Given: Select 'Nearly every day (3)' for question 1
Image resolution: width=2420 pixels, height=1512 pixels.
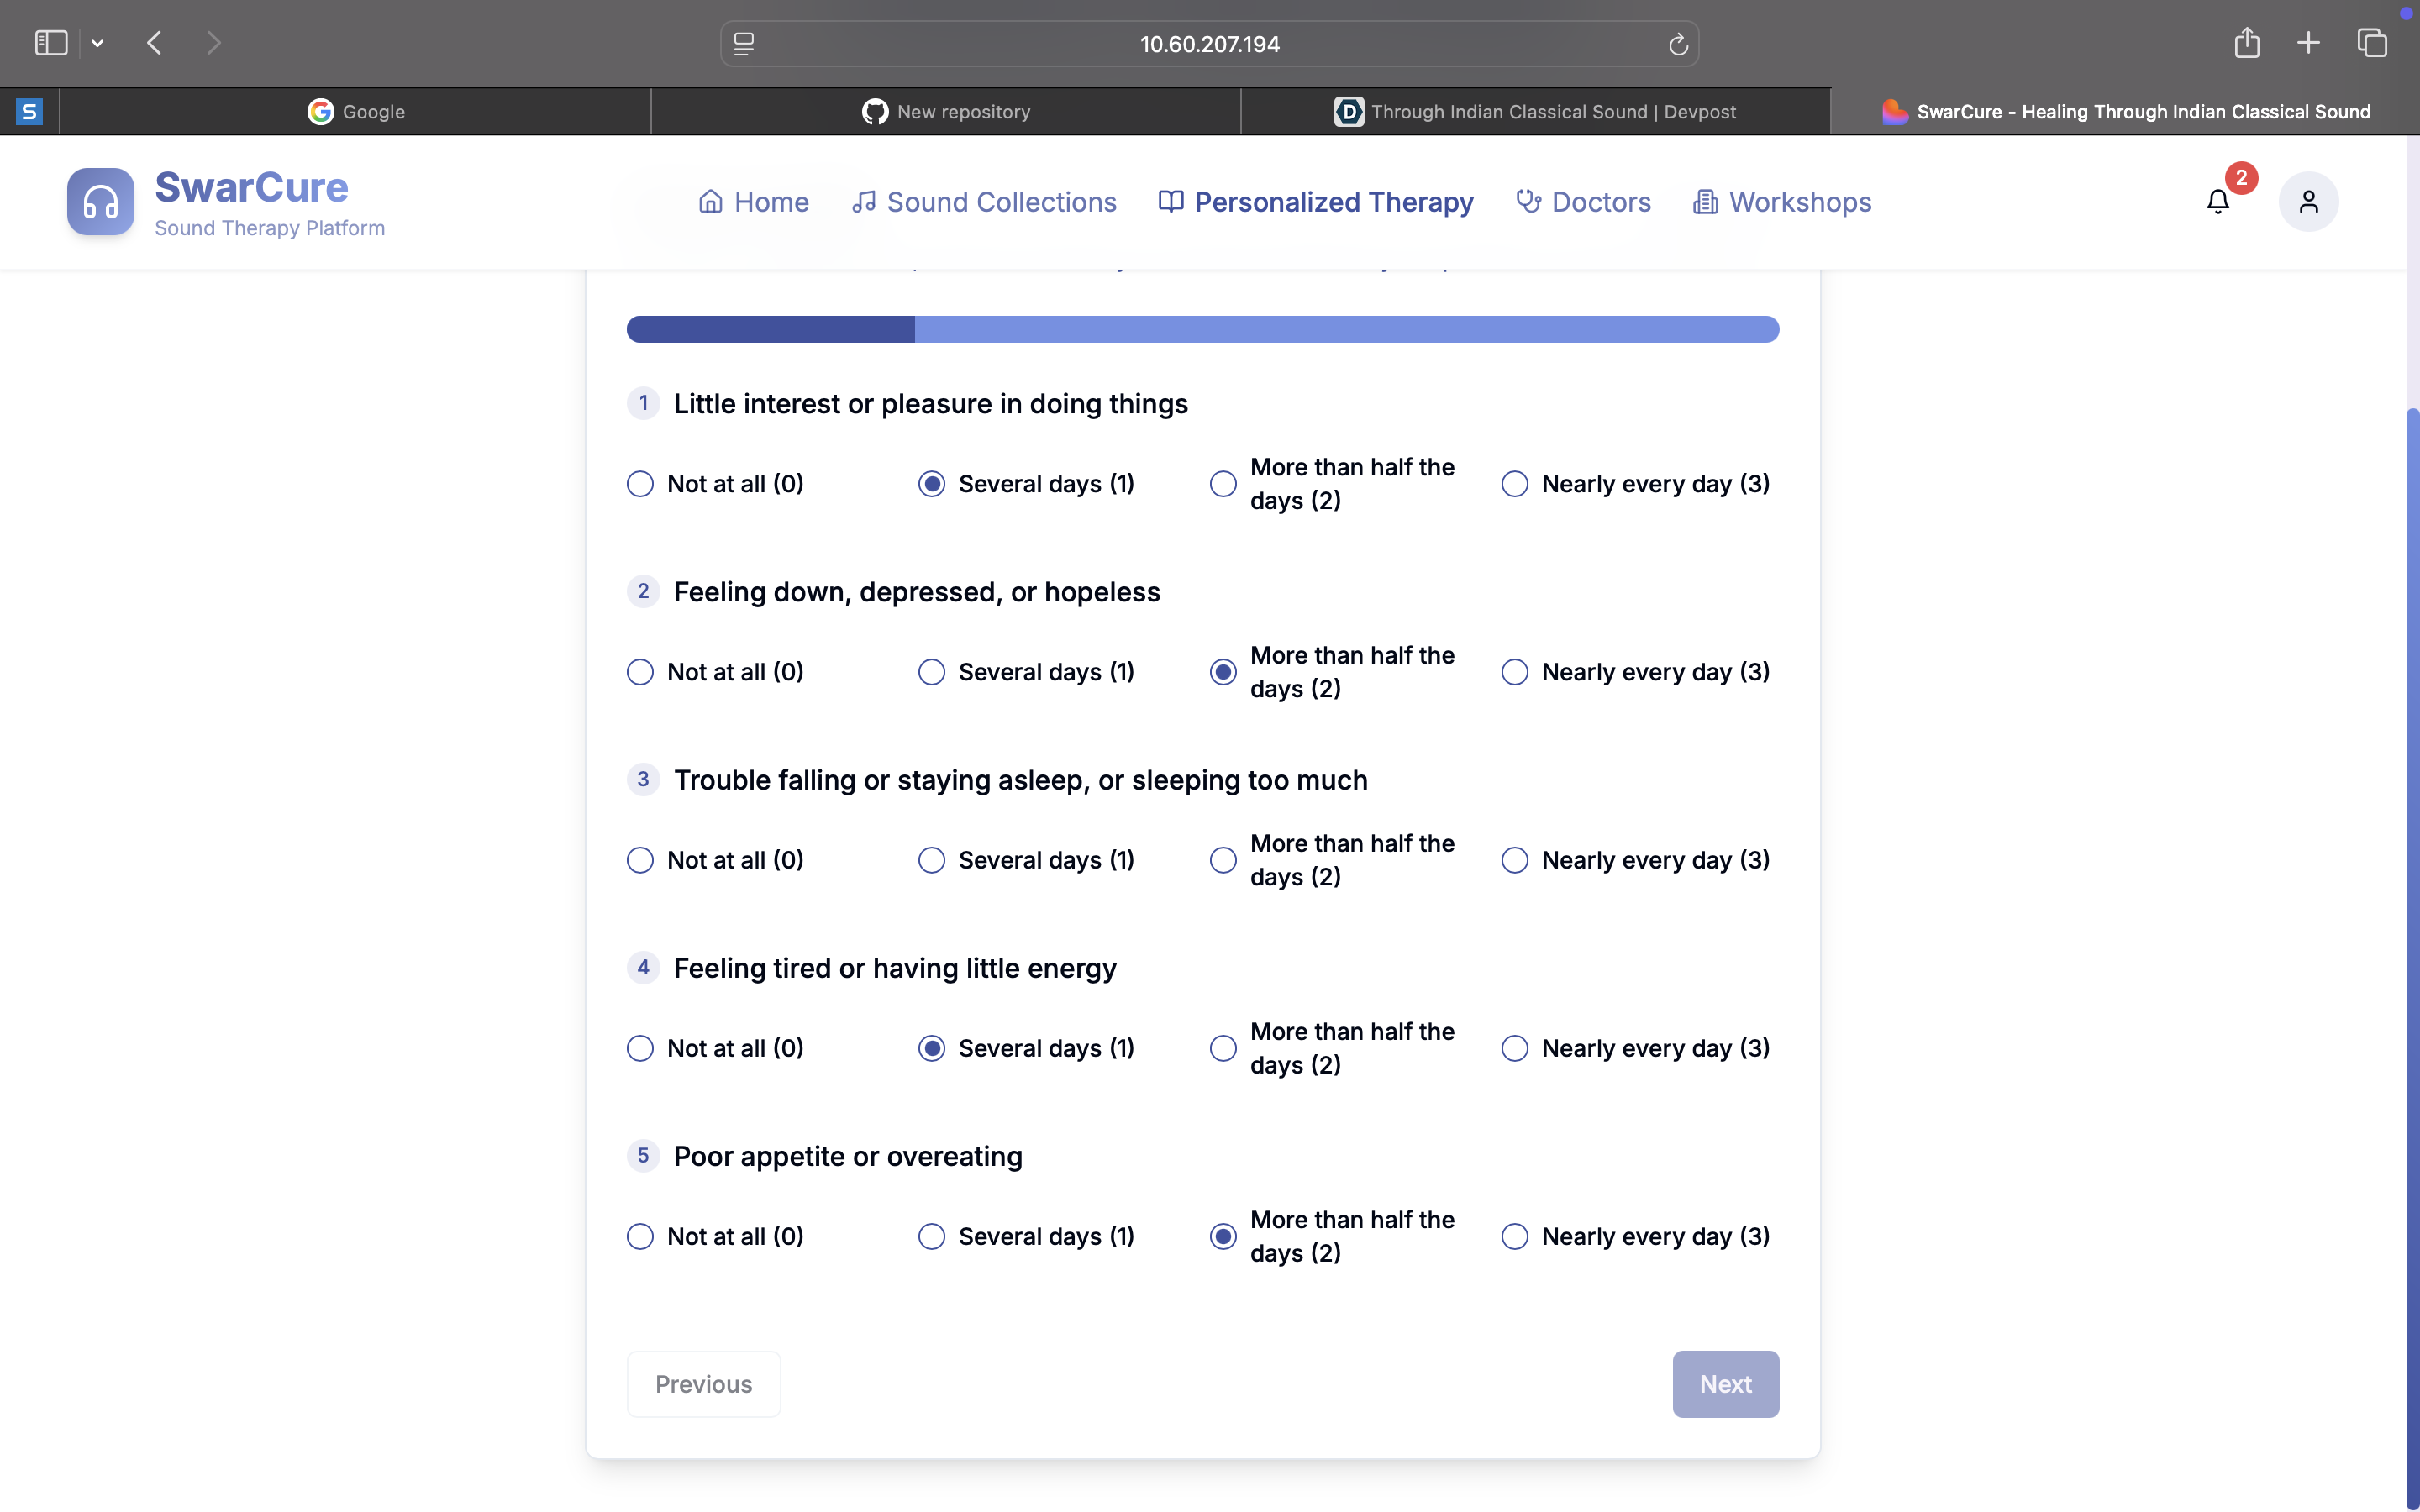Looking at the screenshot, I should [x=1514, y=484].
